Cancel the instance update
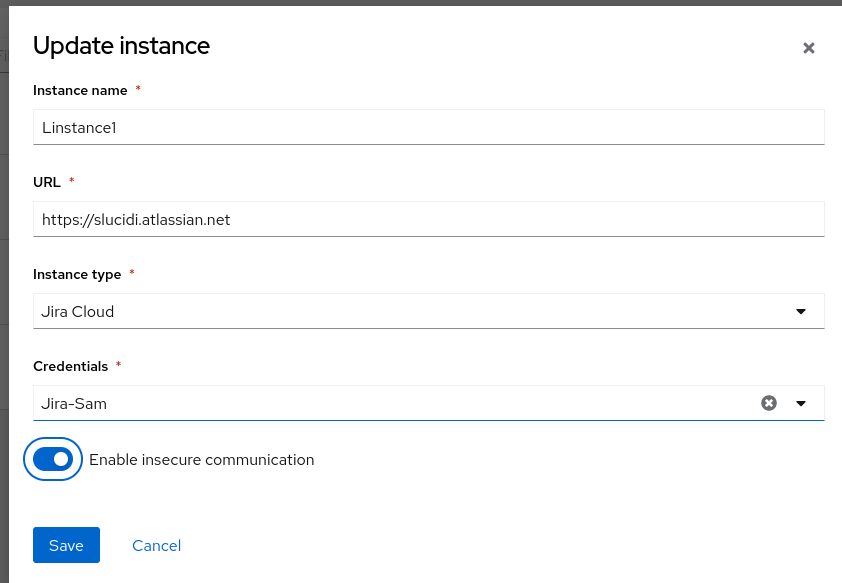 coord(156,545)
